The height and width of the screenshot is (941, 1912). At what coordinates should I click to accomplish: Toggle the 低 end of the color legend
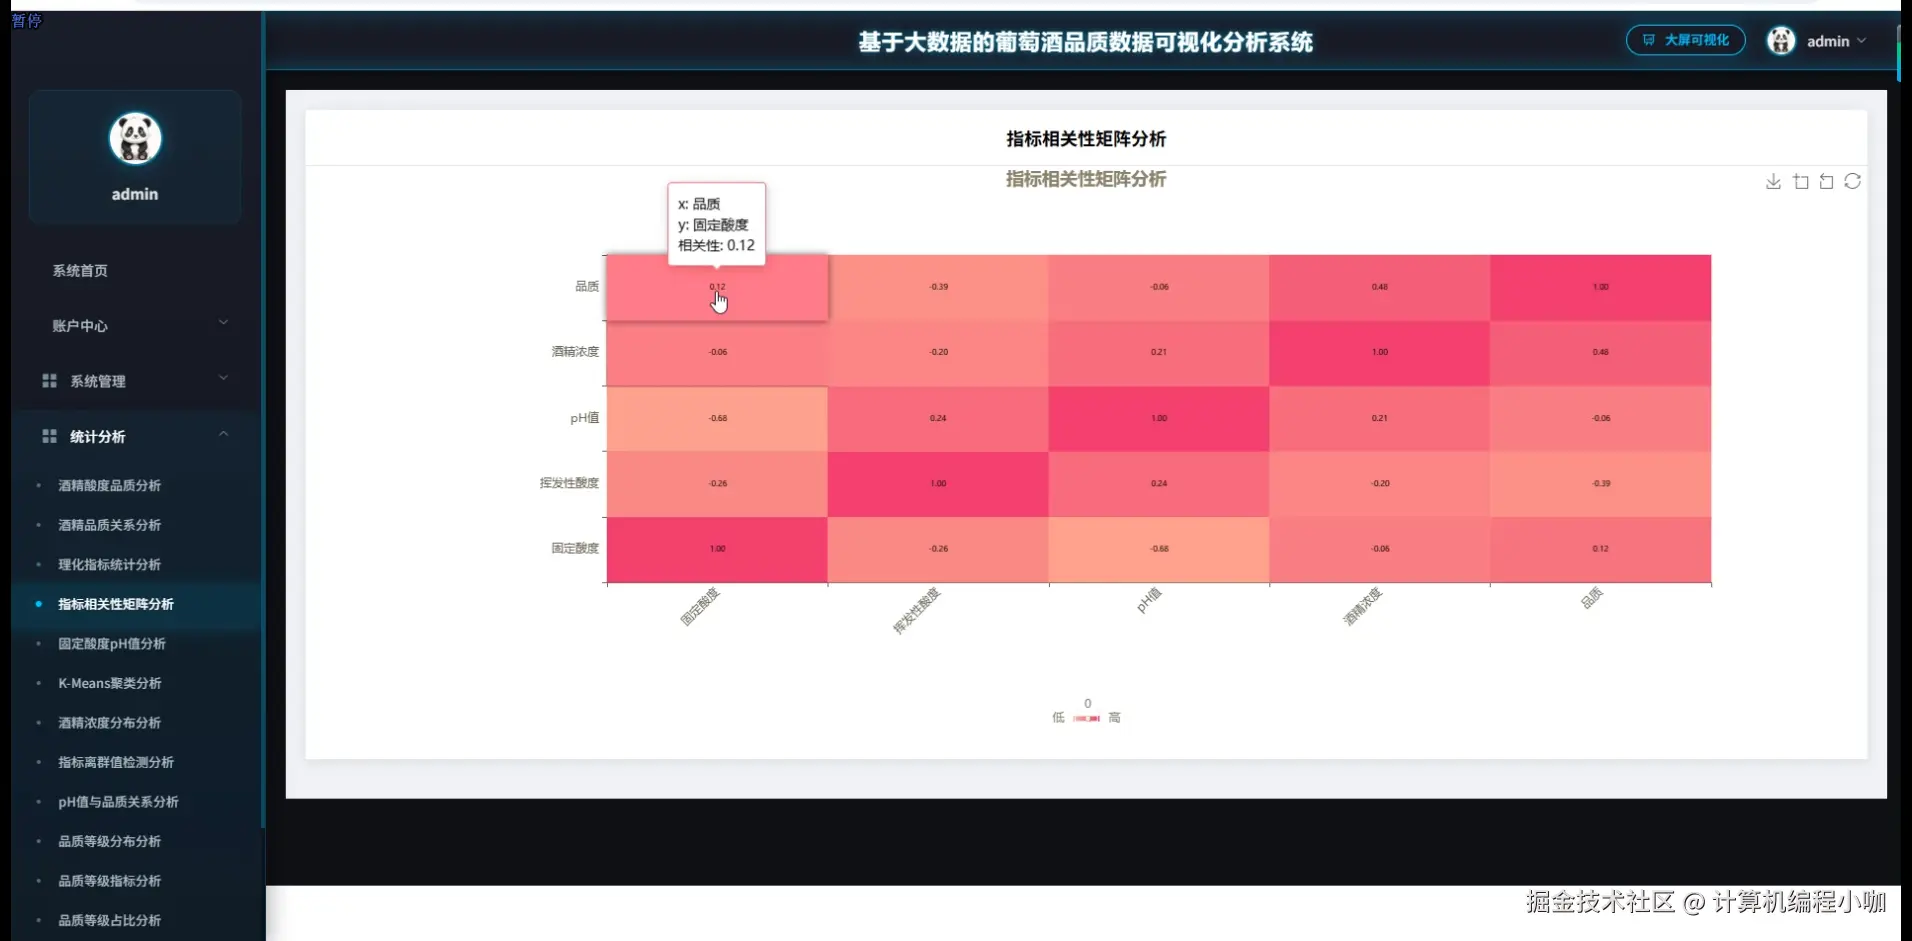point(1057,717)
